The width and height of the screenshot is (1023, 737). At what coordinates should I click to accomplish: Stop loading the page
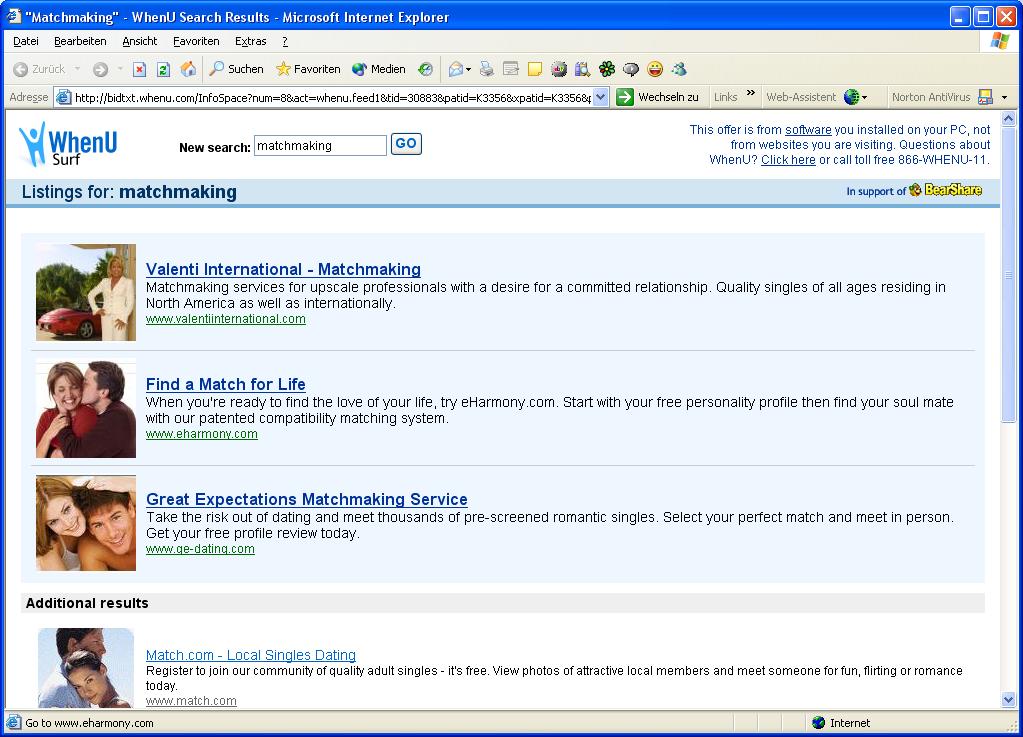(139, 69)
